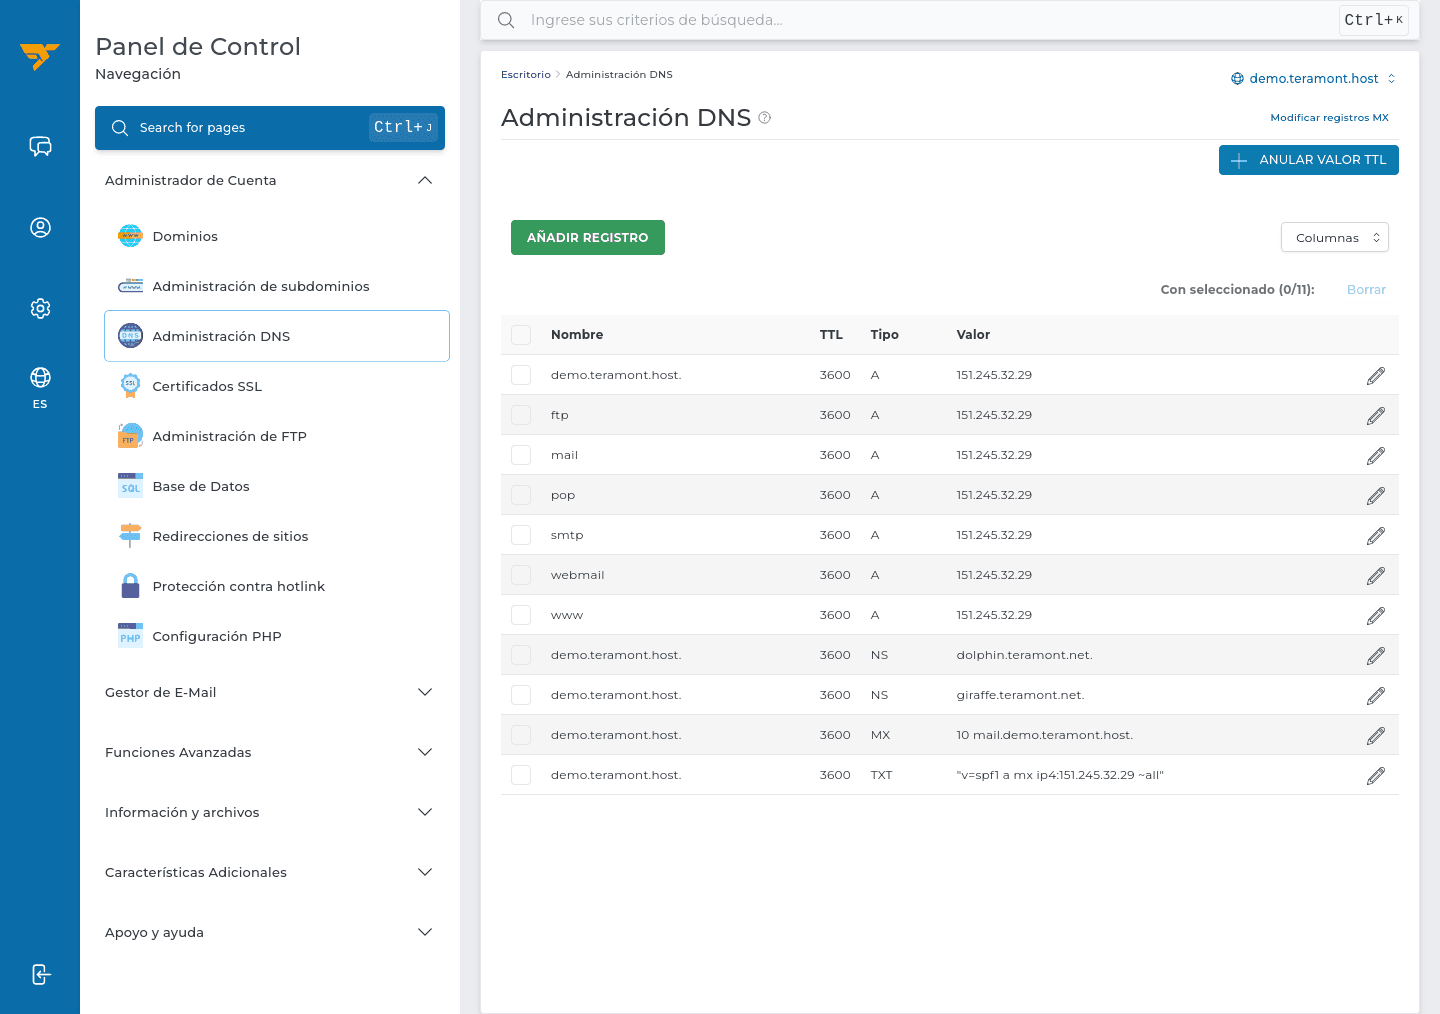The image size is (1440, 1014).
Task: Click the logout icon at sidebar bottom
Action: [40, 975]
